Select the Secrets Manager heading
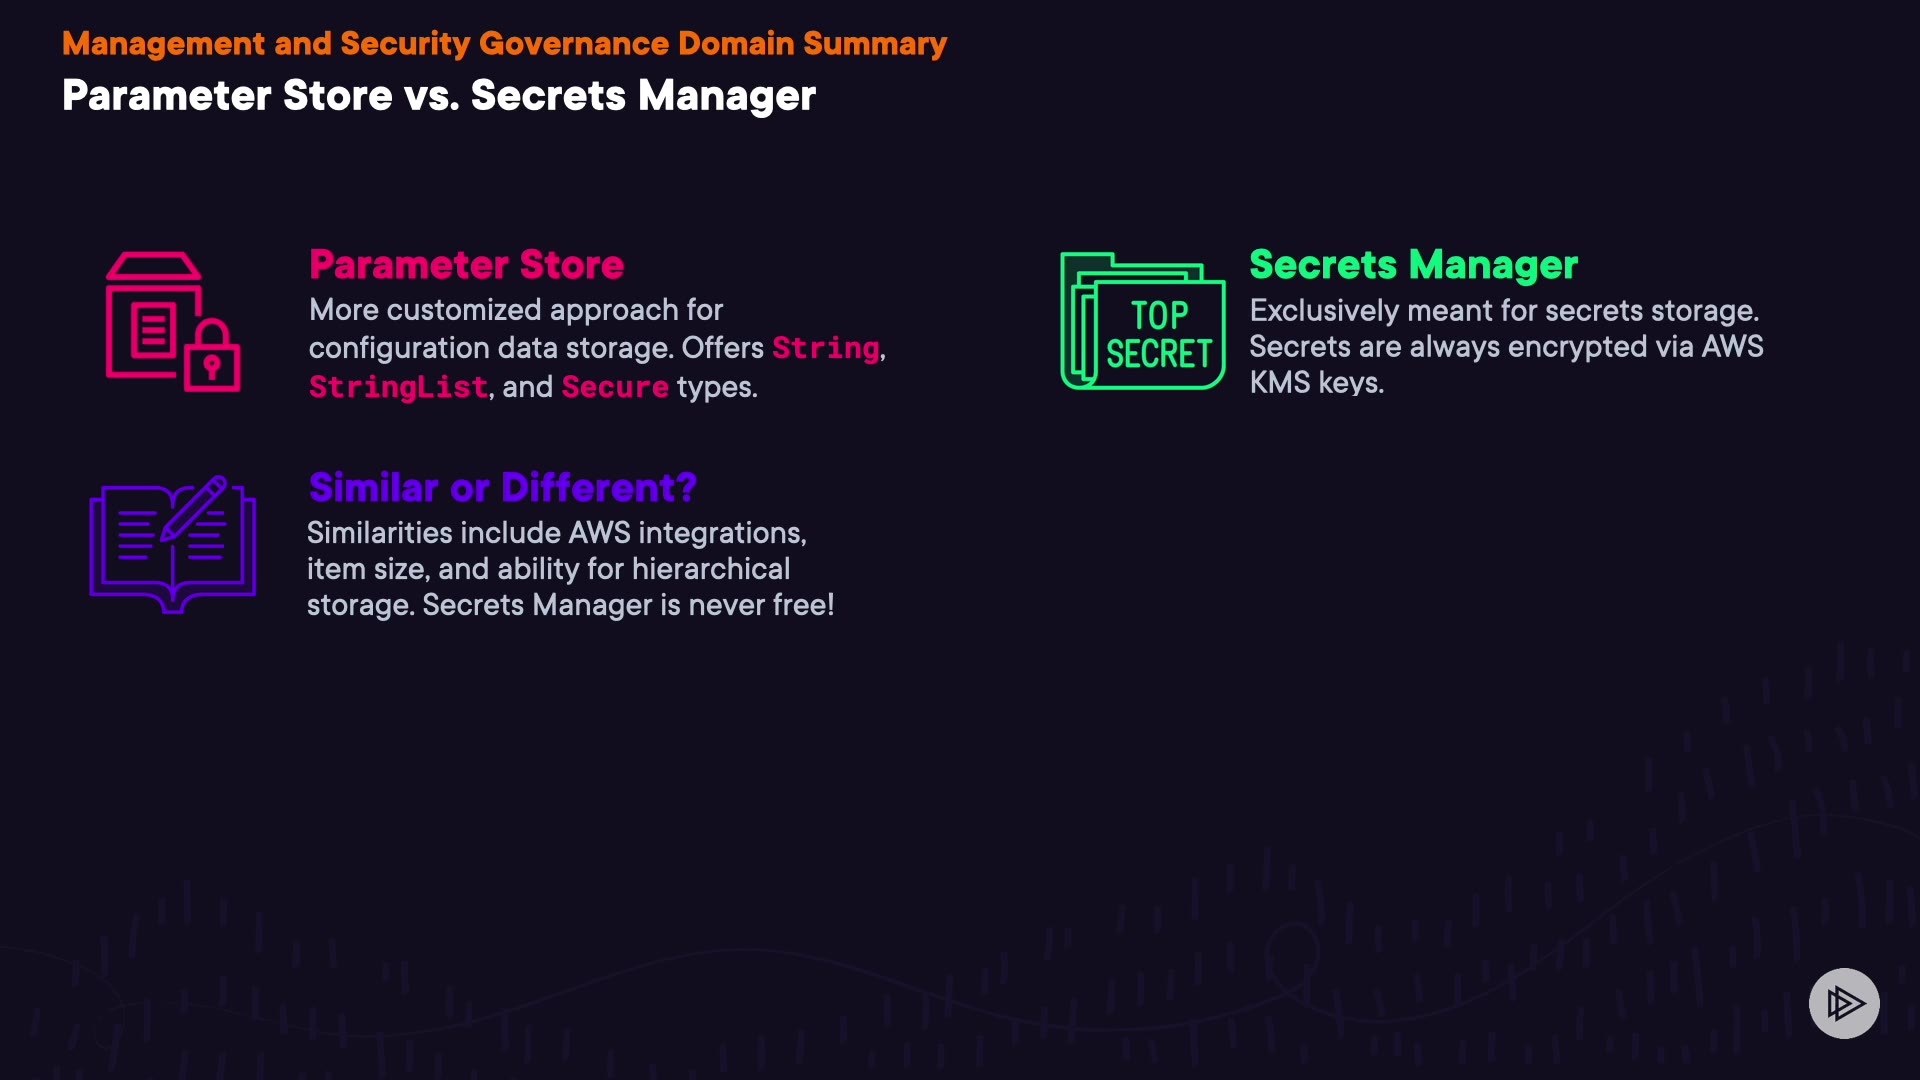Viewport: 1920px width, 1080px height. [1413, 265]
